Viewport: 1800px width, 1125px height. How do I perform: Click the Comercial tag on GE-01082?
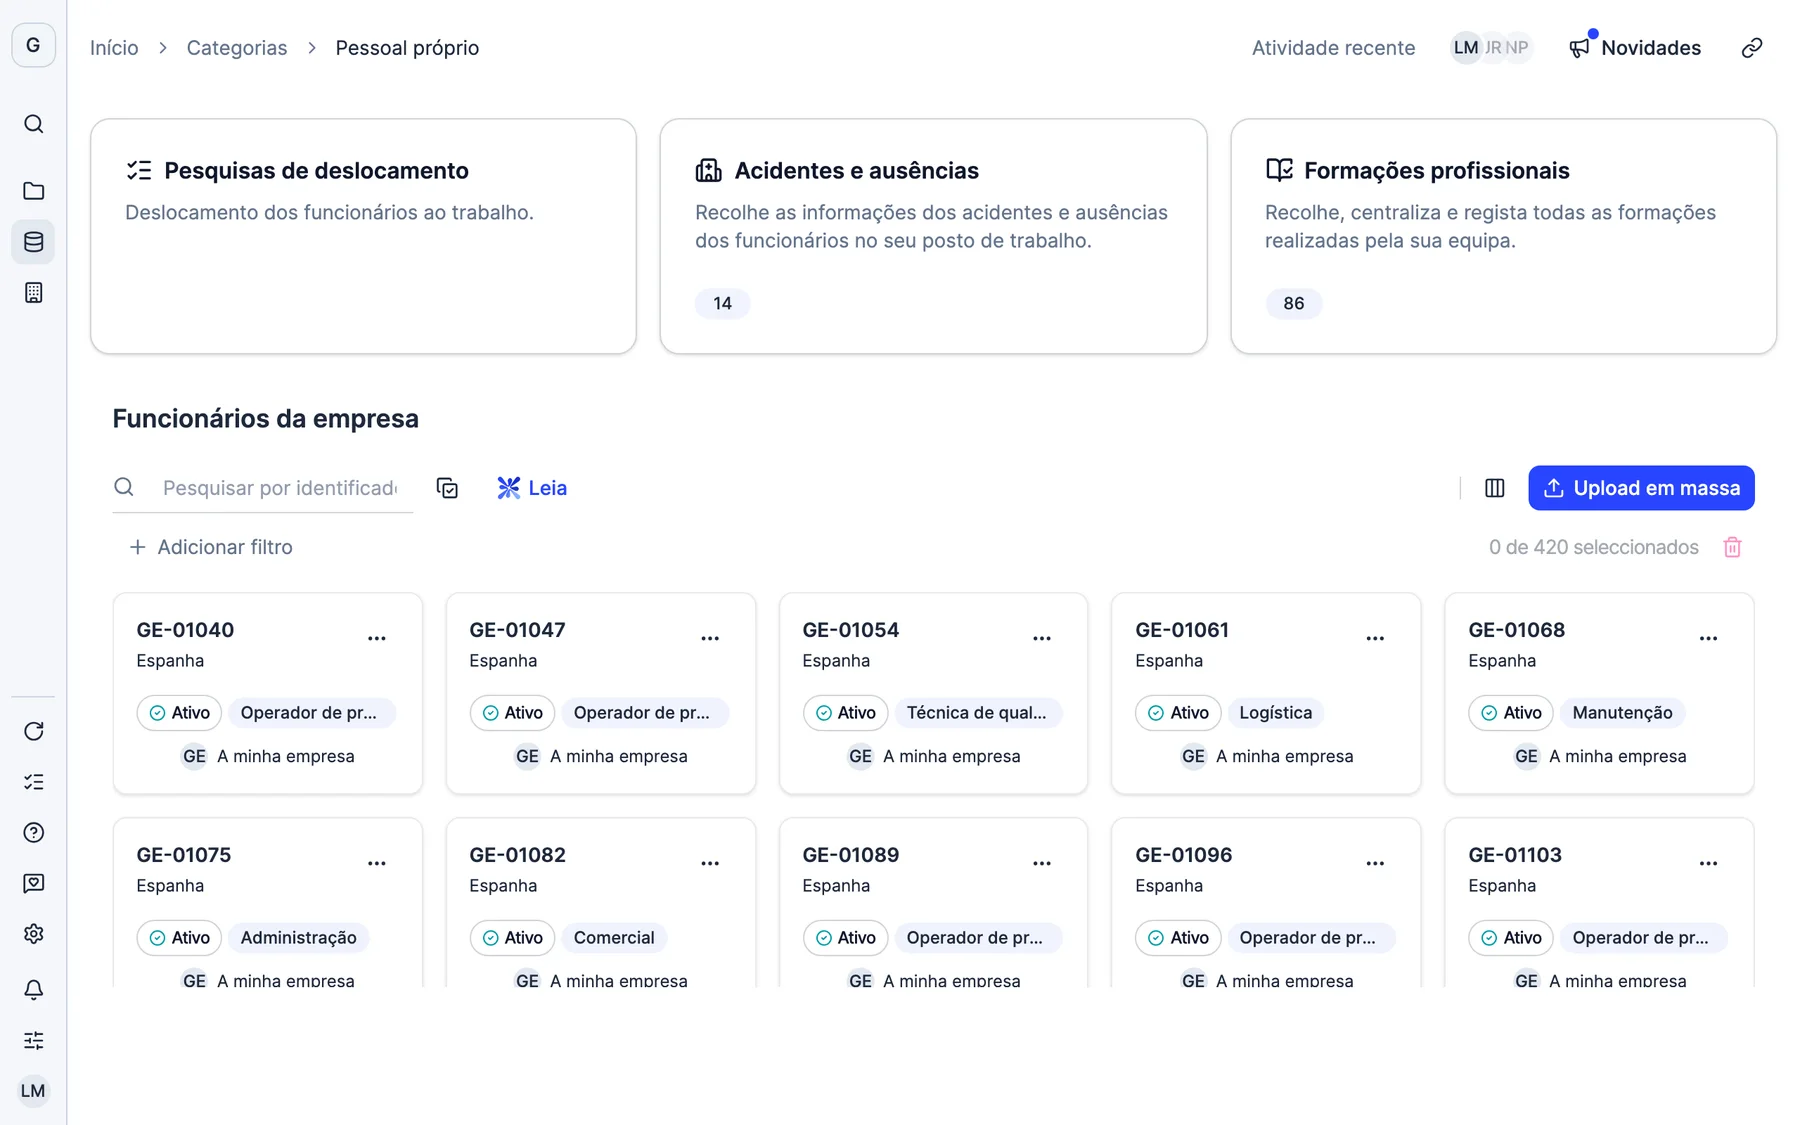click(x=614, y=938)
